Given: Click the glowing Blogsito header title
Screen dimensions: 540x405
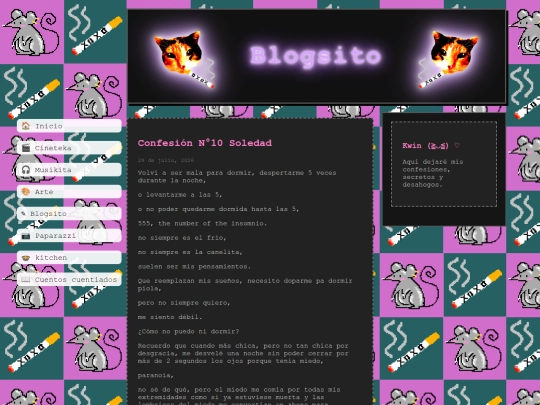Looking at the screenshot, I should tap(315, 56).
